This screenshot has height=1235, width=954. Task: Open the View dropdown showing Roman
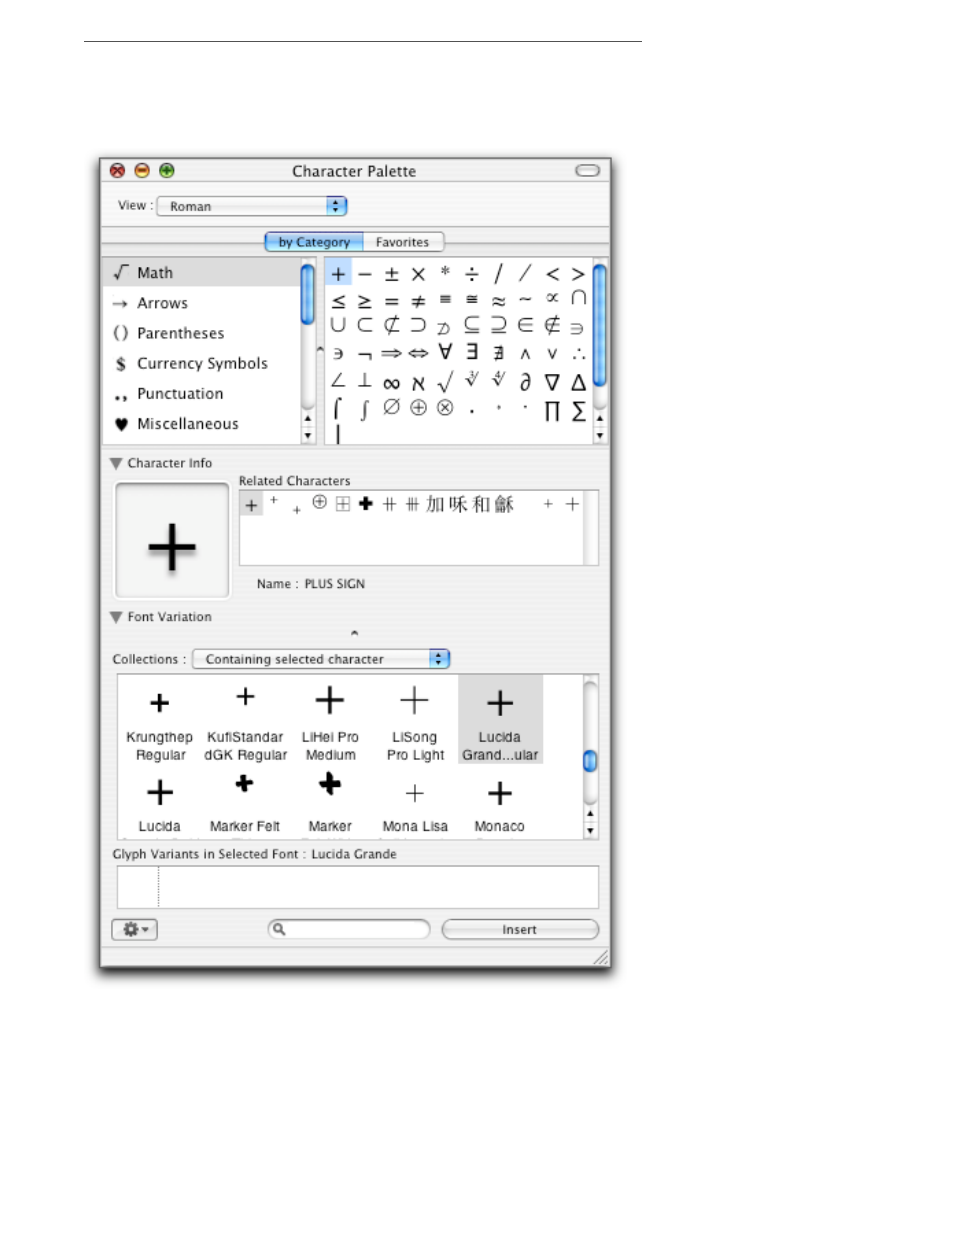tap(252, 206)
